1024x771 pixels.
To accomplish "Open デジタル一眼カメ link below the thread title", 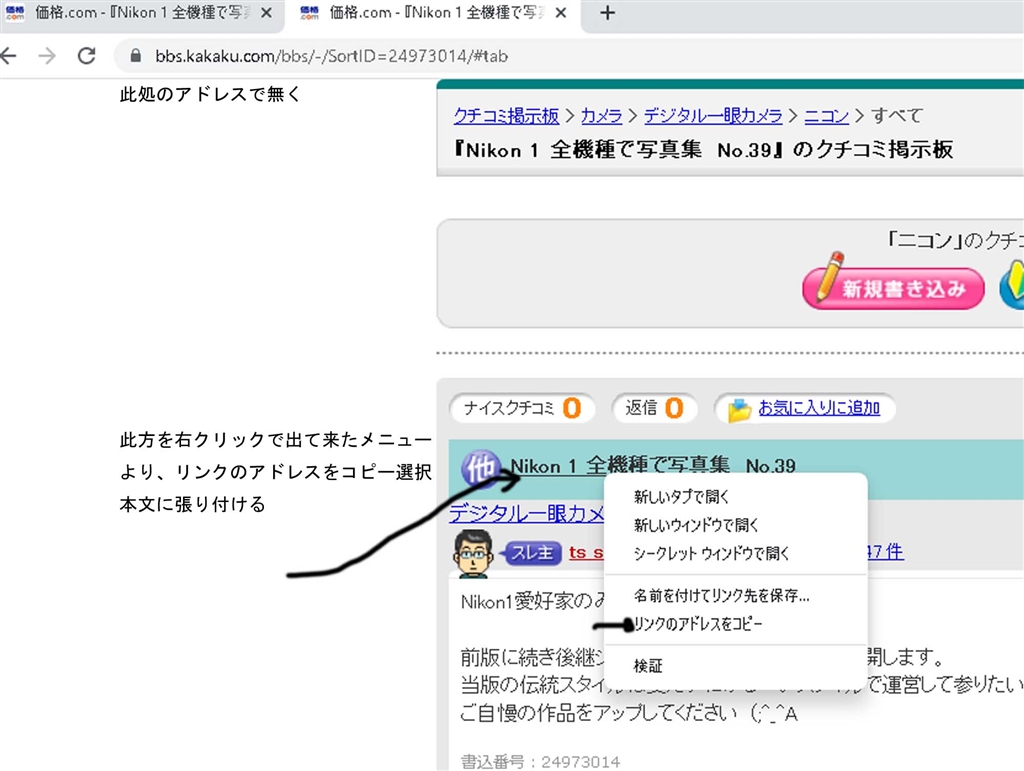I will pos(526,514).
